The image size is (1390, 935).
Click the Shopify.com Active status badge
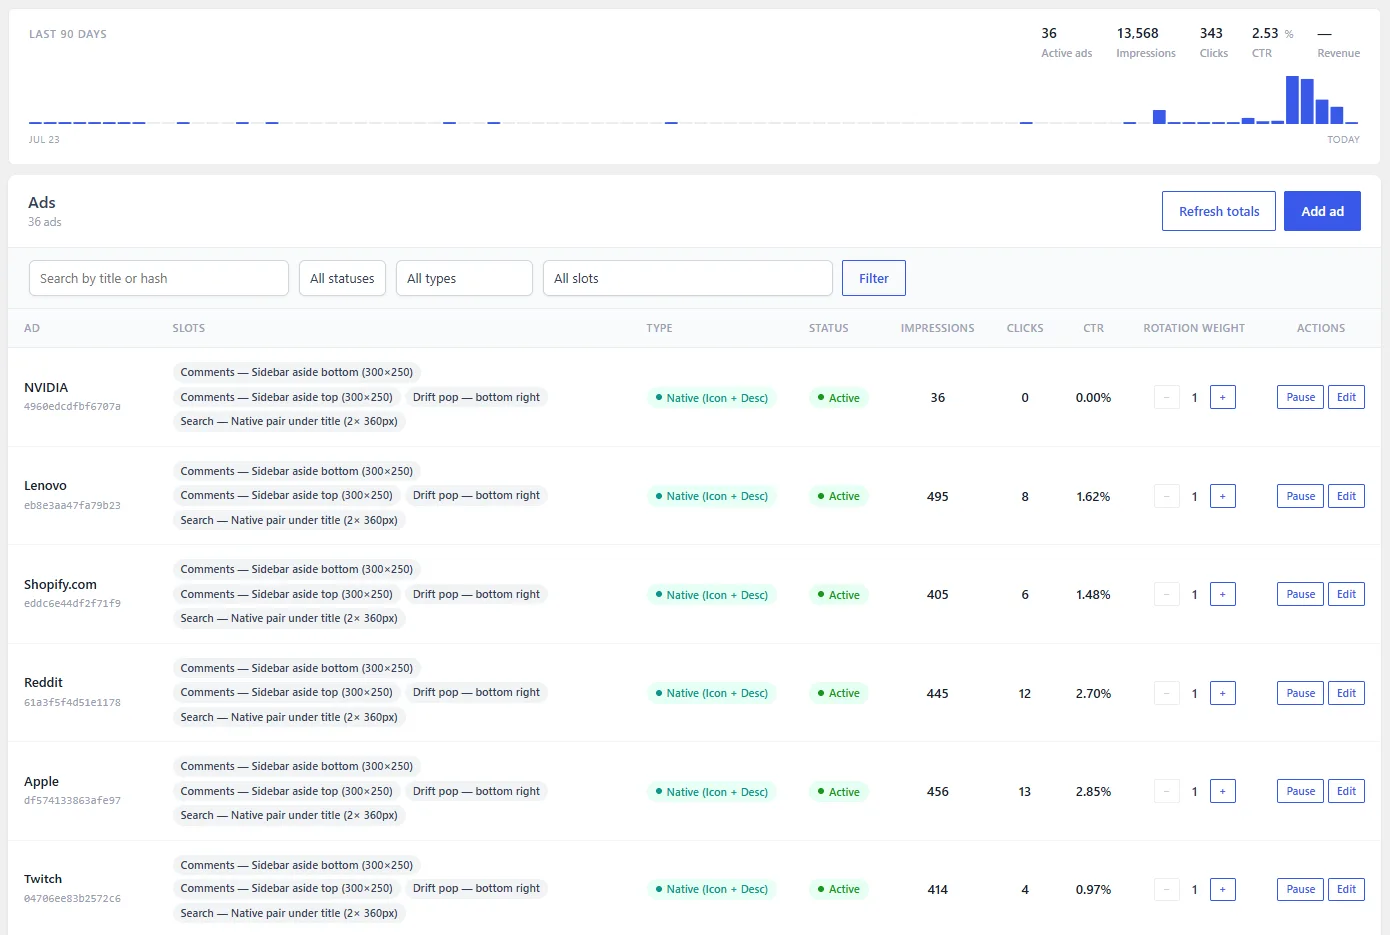click(x=838, y=594)
